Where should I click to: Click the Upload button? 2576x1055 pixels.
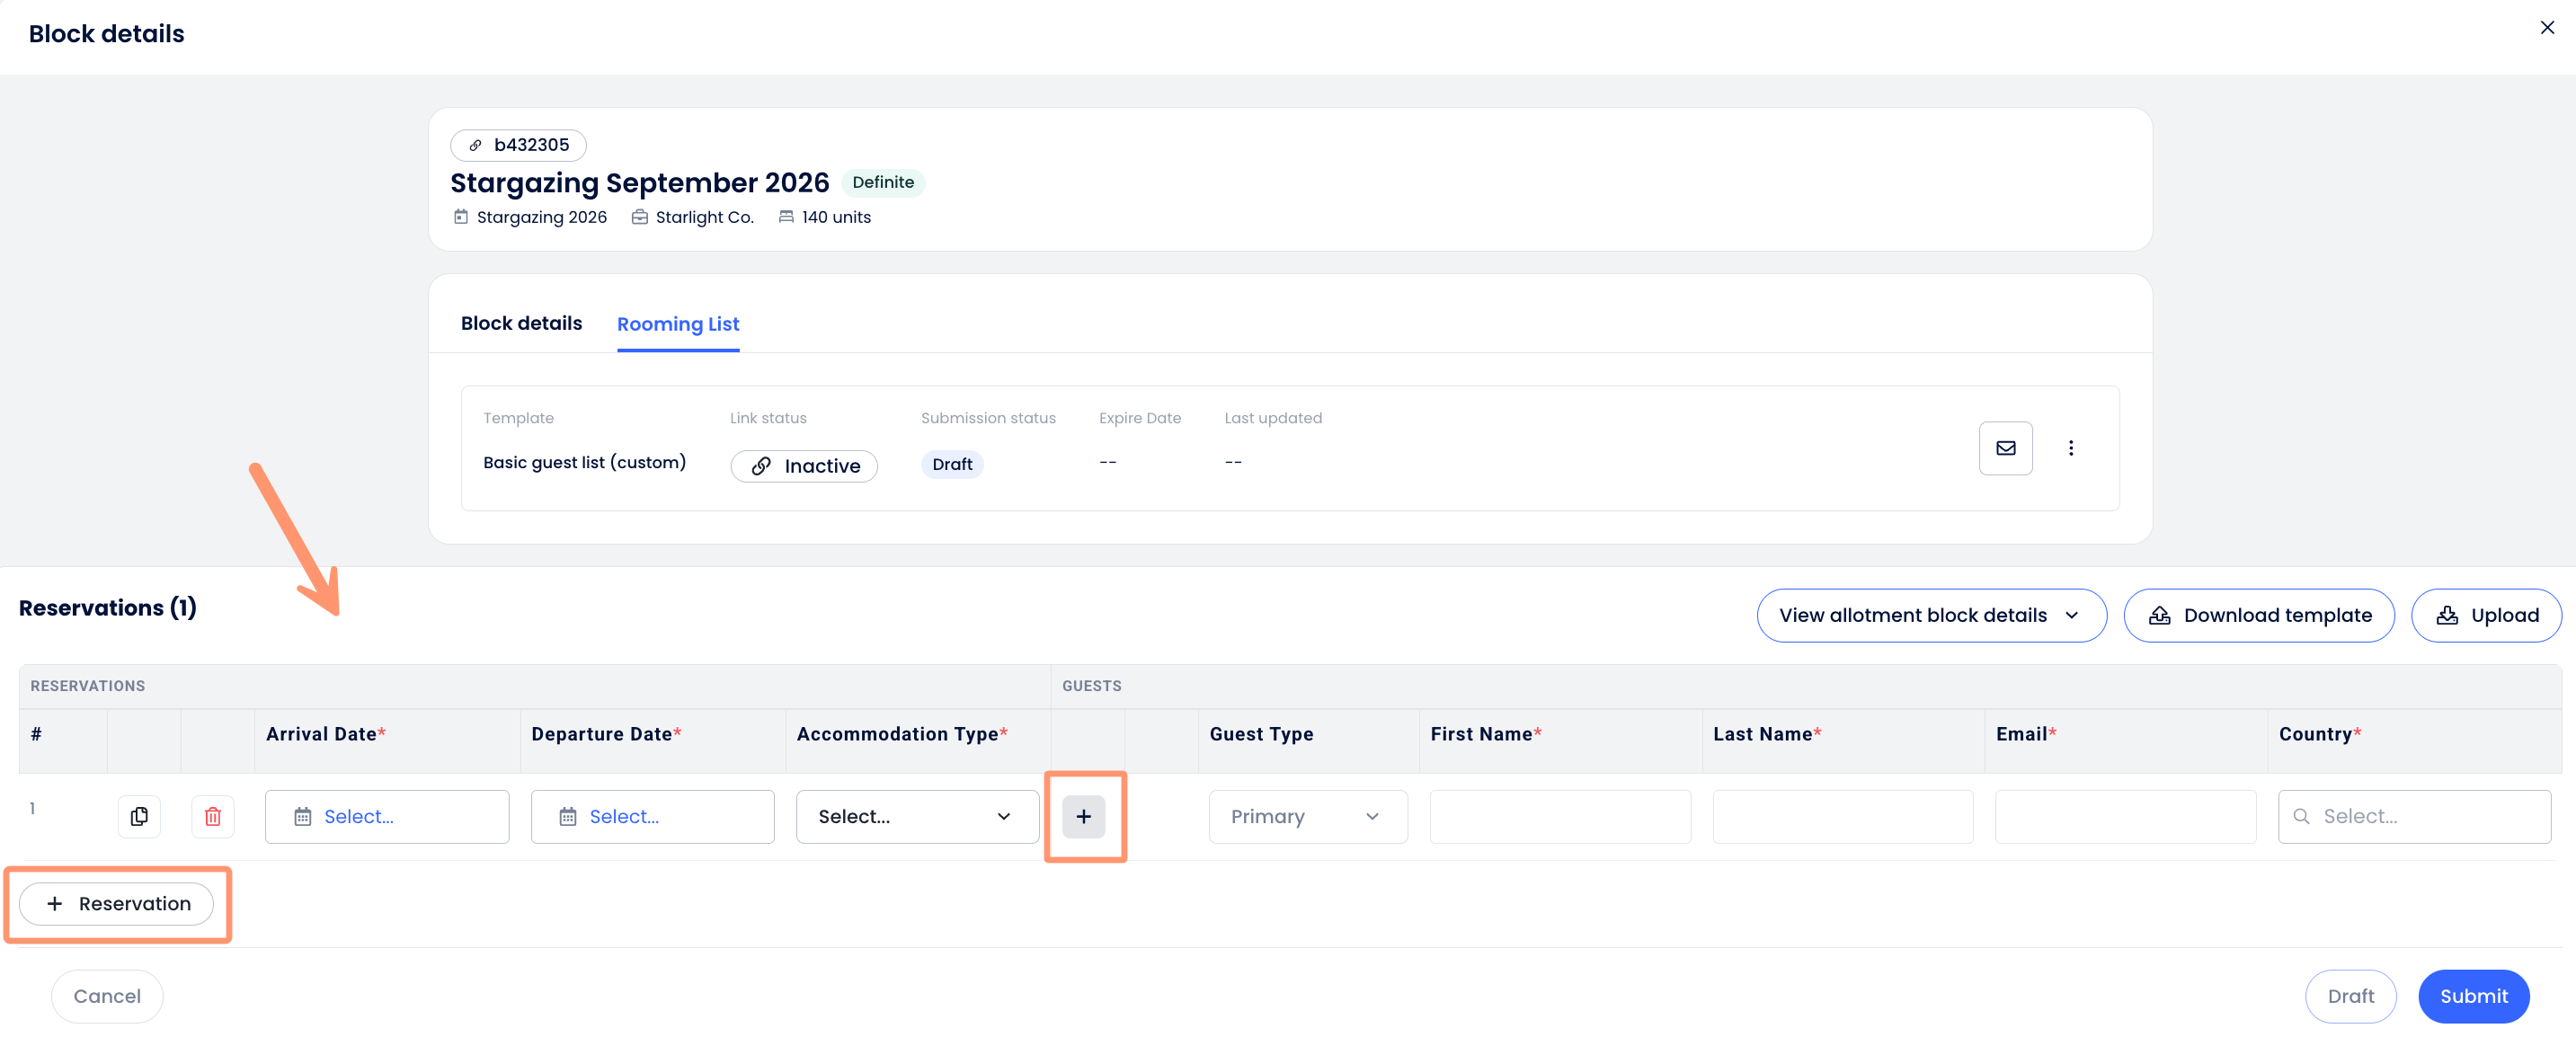[x=2485, y=615]
